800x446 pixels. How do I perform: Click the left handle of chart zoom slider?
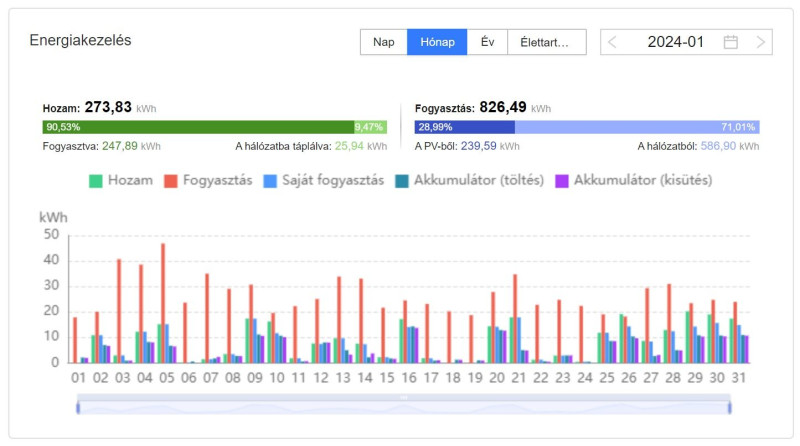78,406
